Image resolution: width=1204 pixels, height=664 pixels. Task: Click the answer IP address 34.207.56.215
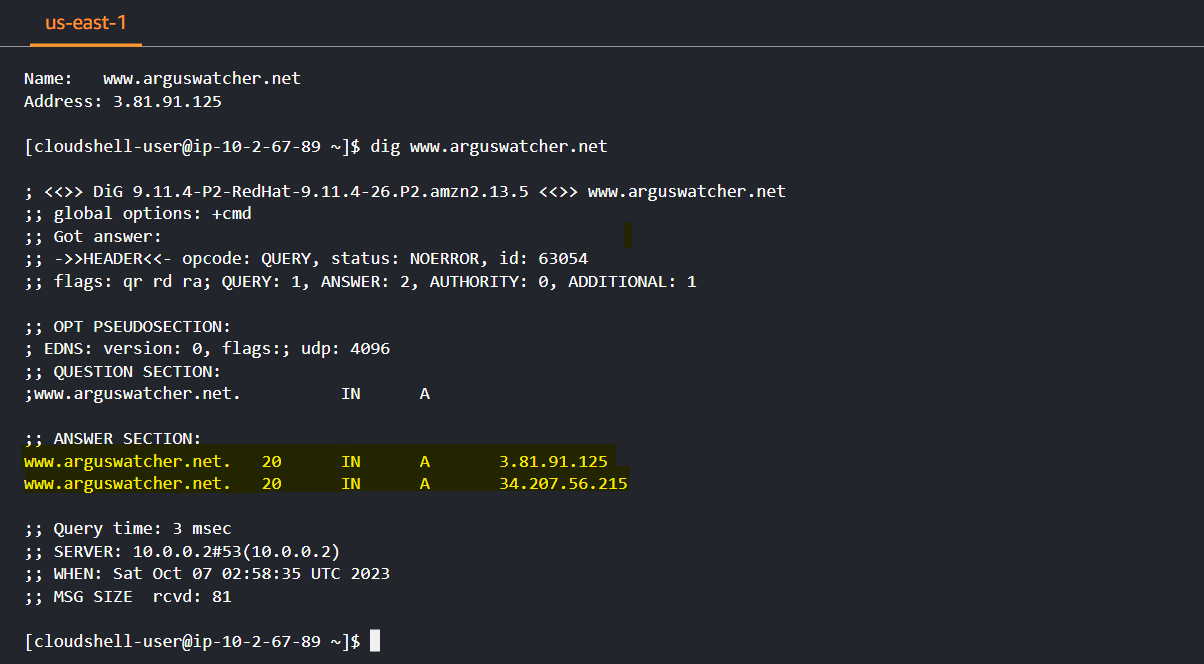(563, 484)
